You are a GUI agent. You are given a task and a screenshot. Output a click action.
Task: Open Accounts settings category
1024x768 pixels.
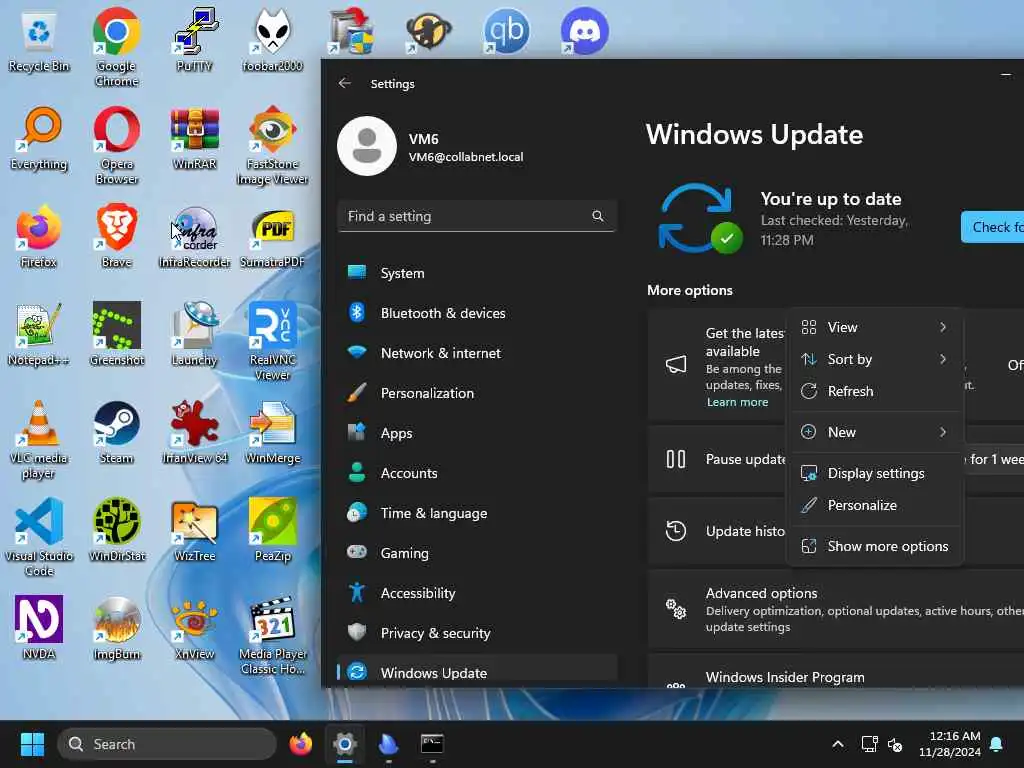(477, 473)
